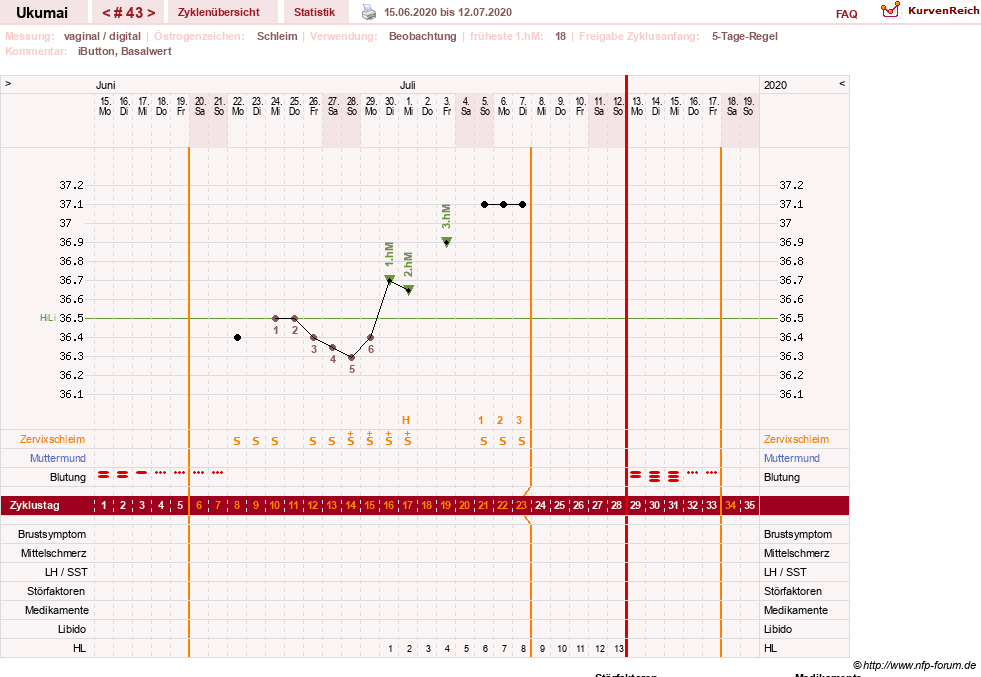Click the S mucus symbol on June 22

click(237, 441)
